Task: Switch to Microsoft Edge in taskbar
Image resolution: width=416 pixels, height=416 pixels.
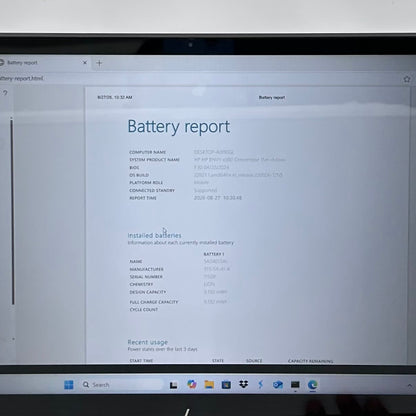Action: 312,385
